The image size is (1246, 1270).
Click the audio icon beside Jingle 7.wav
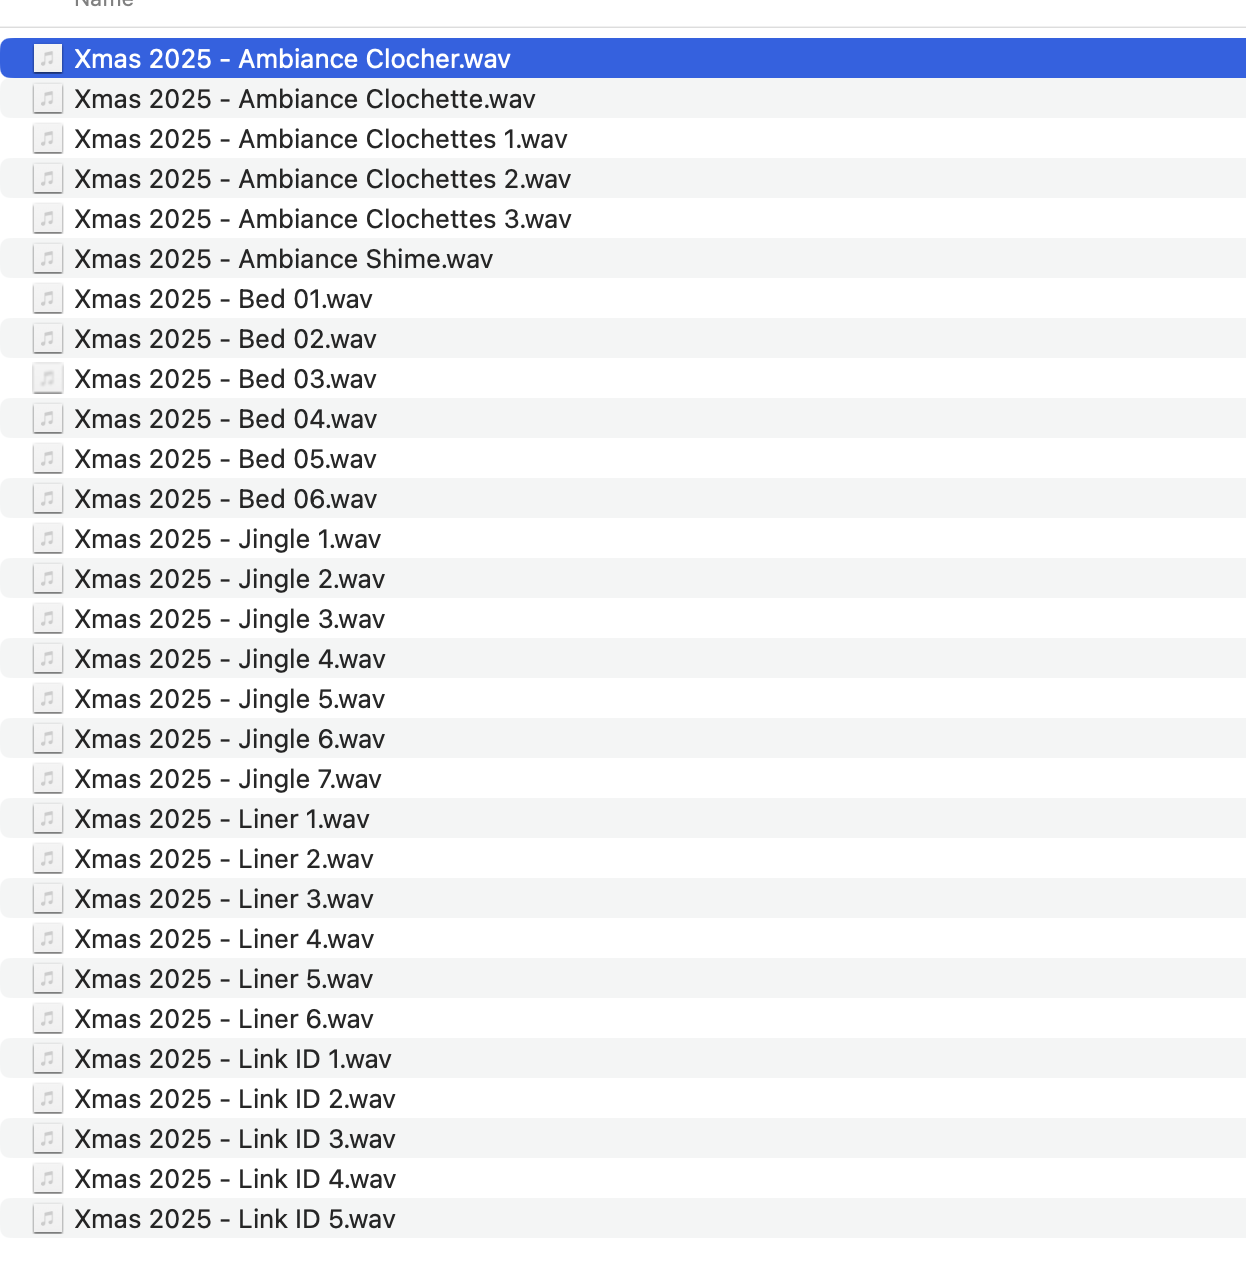click(x=47, y=779)
